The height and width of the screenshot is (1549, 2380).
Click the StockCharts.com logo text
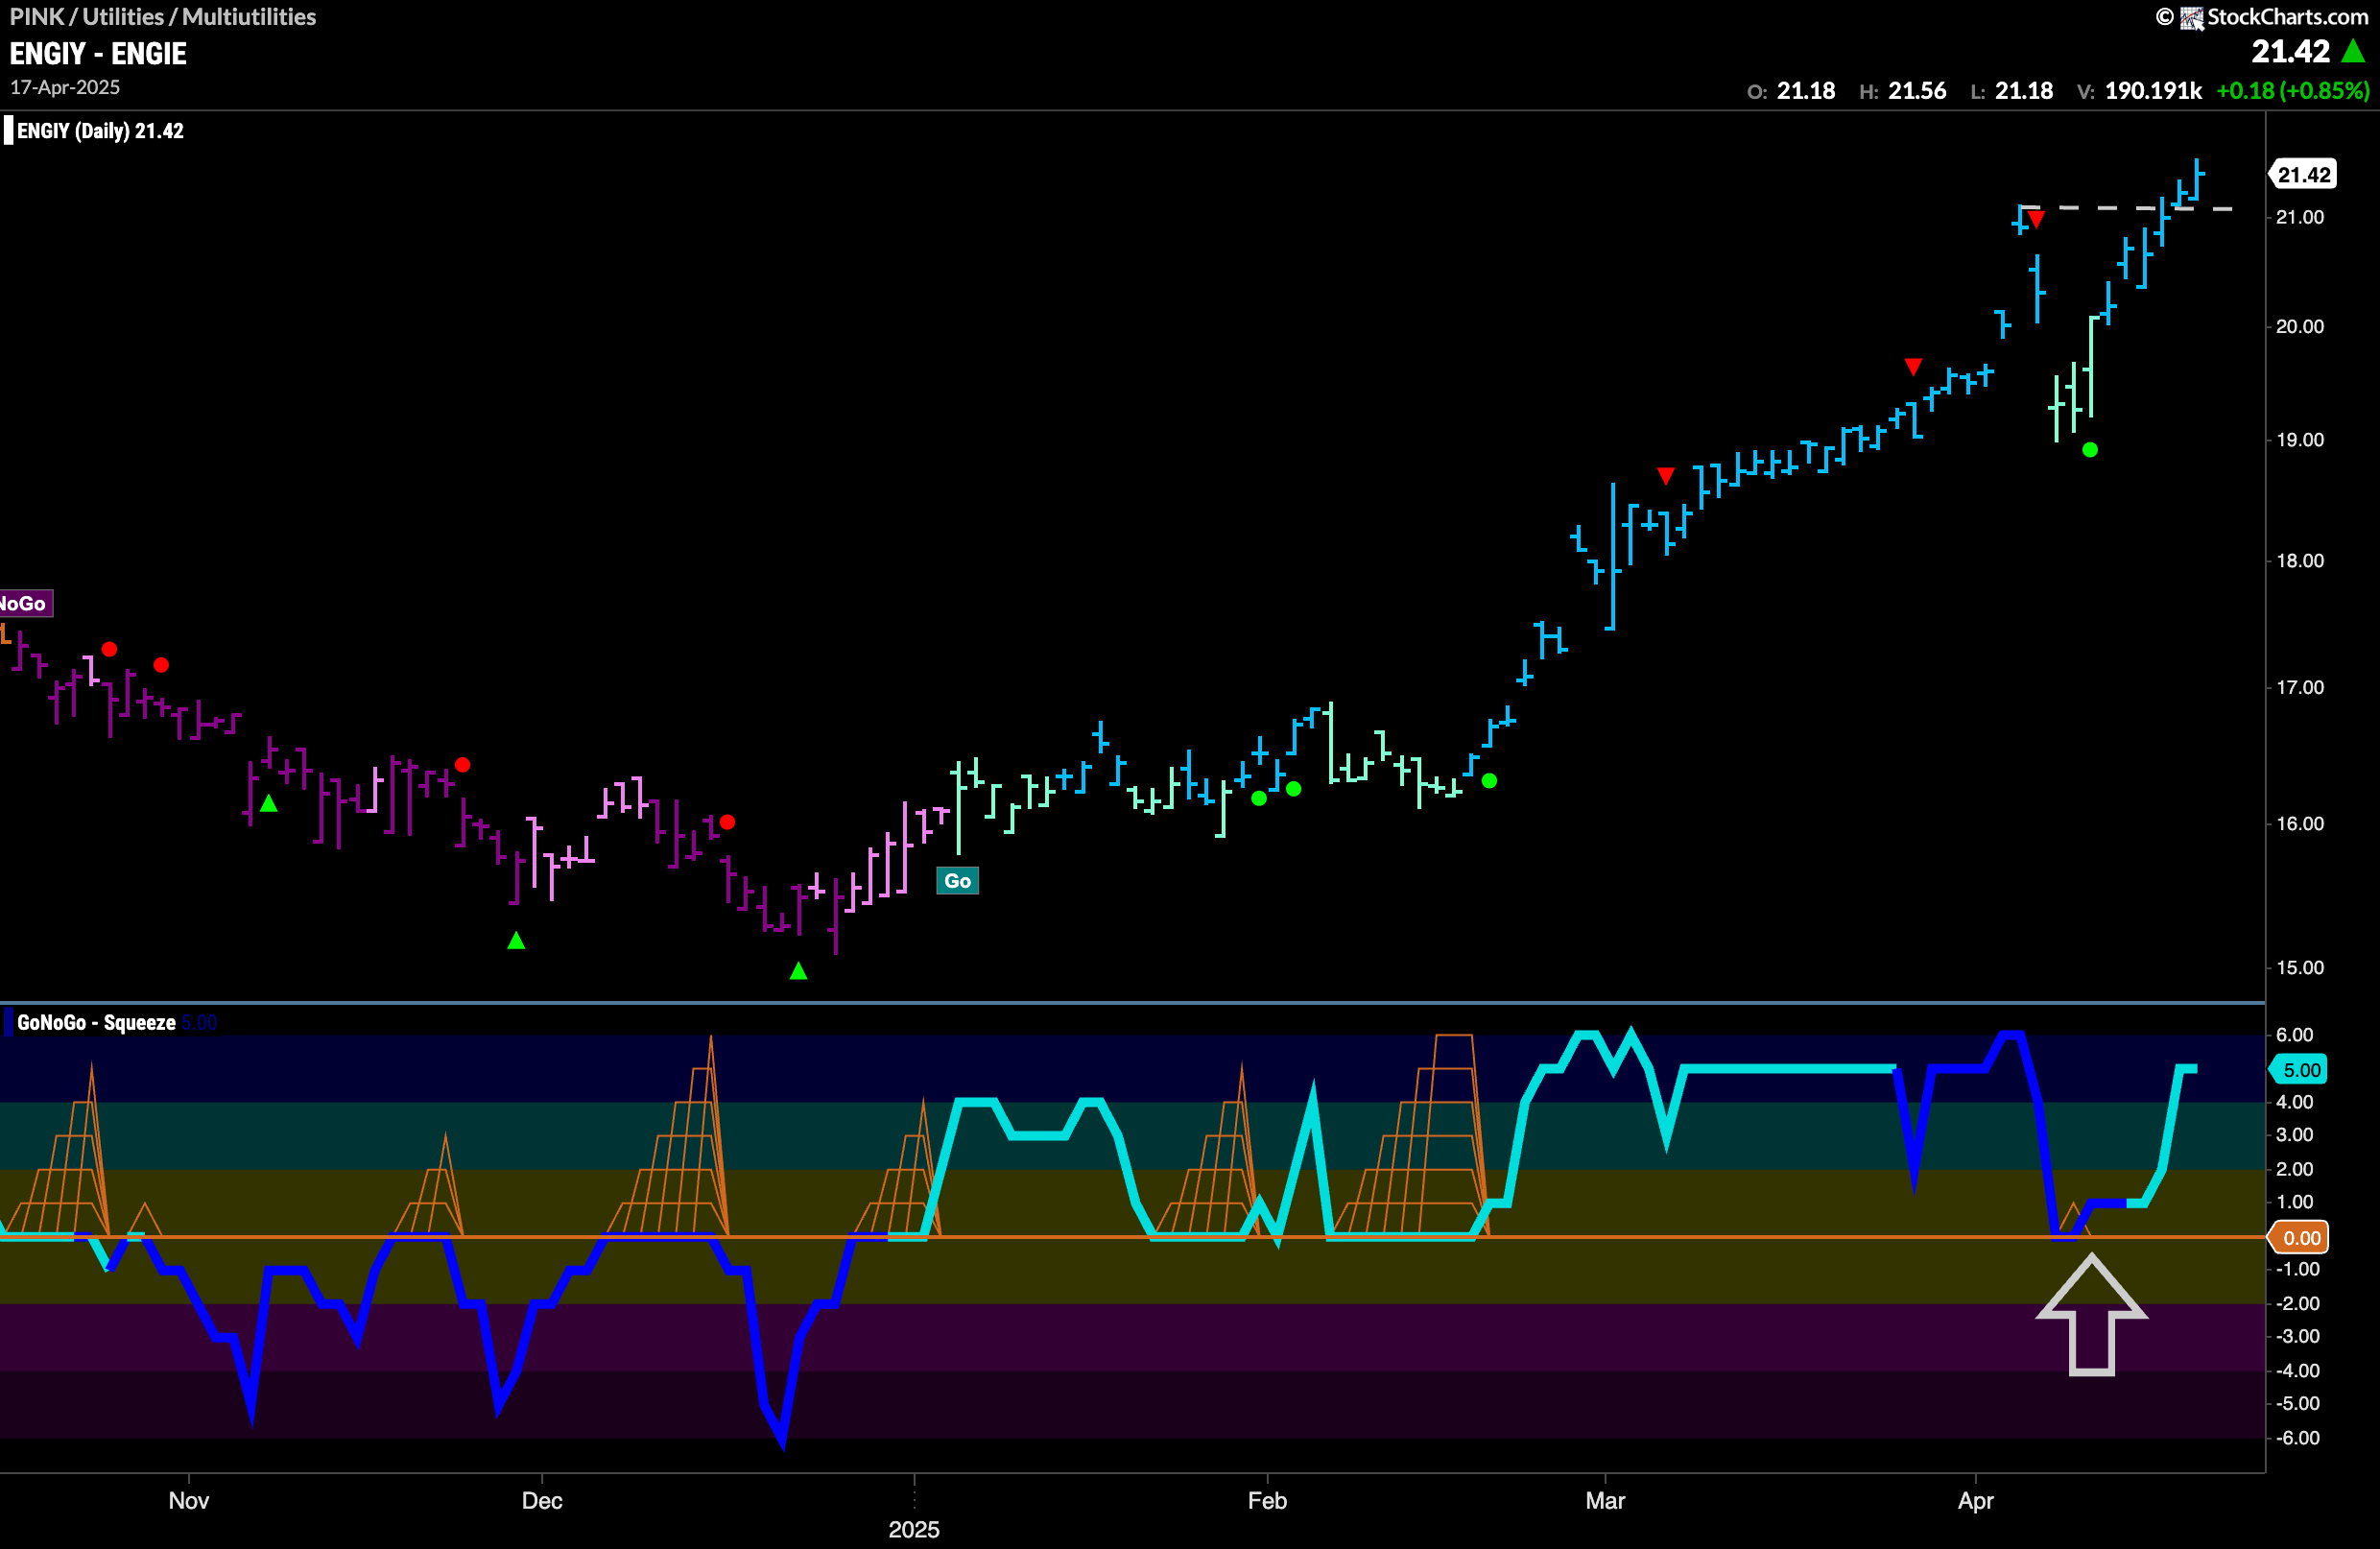click(2287, 16)
